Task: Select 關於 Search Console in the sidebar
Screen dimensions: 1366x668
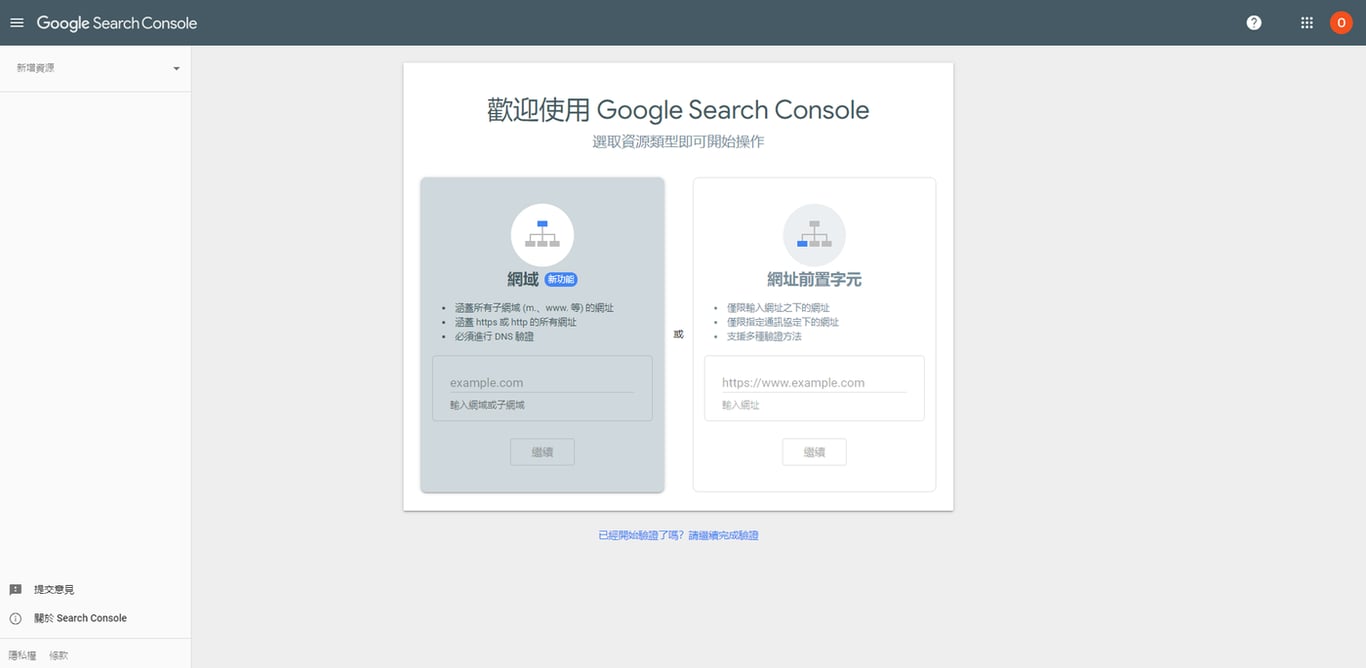Action: click(80, 619)
